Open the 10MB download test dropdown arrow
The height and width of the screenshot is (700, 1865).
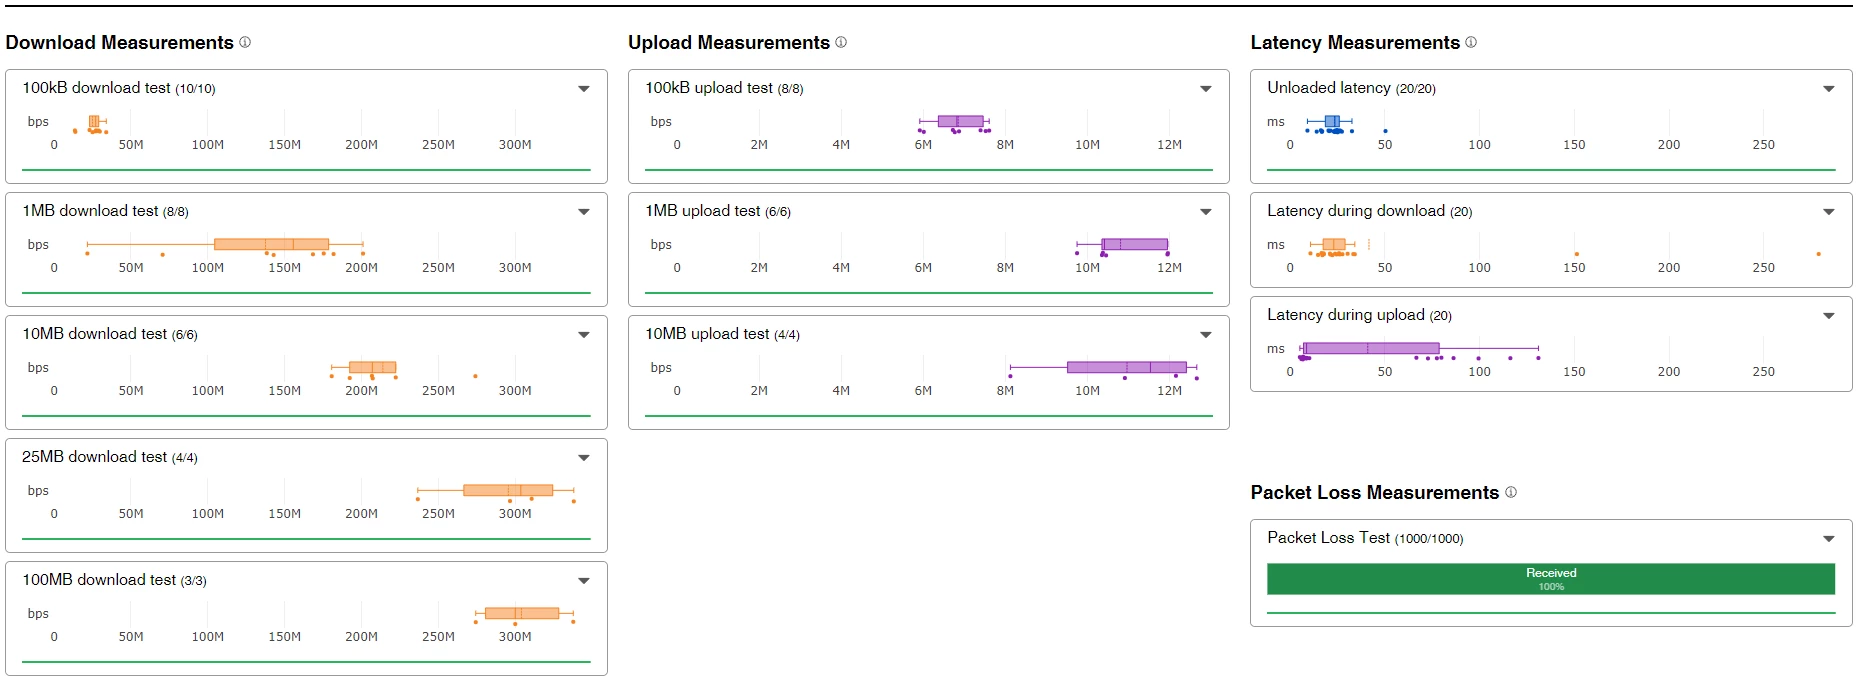click(x=584, y=335)
